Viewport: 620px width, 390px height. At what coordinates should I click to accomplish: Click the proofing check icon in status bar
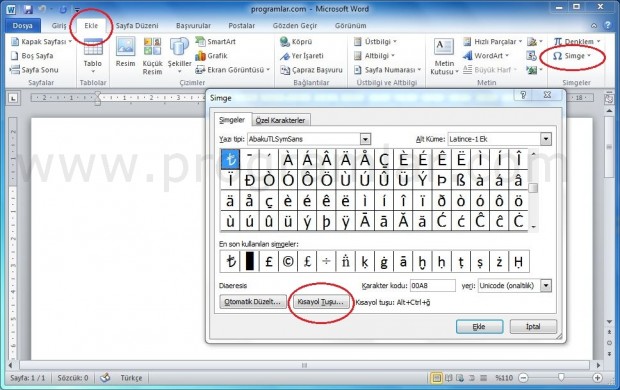pos(105,378)
